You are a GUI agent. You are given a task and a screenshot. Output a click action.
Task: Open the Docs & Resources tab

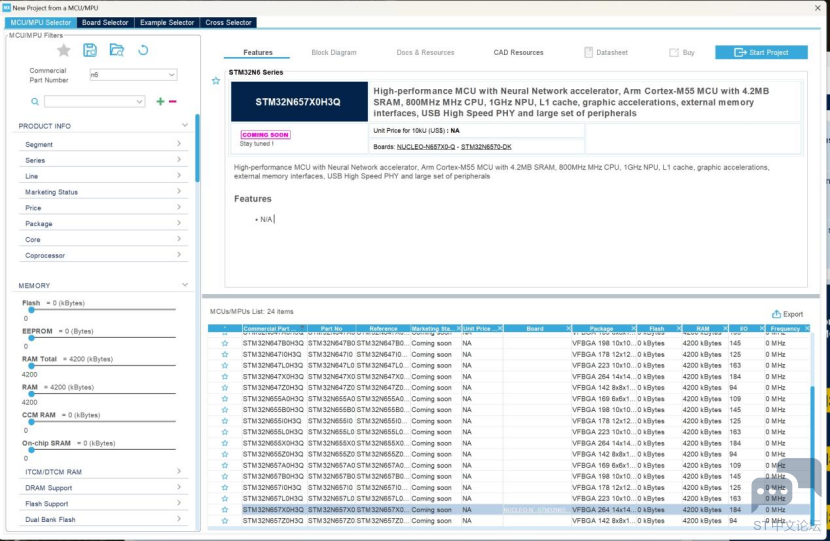pyautogui.click(x=426, y=52)
